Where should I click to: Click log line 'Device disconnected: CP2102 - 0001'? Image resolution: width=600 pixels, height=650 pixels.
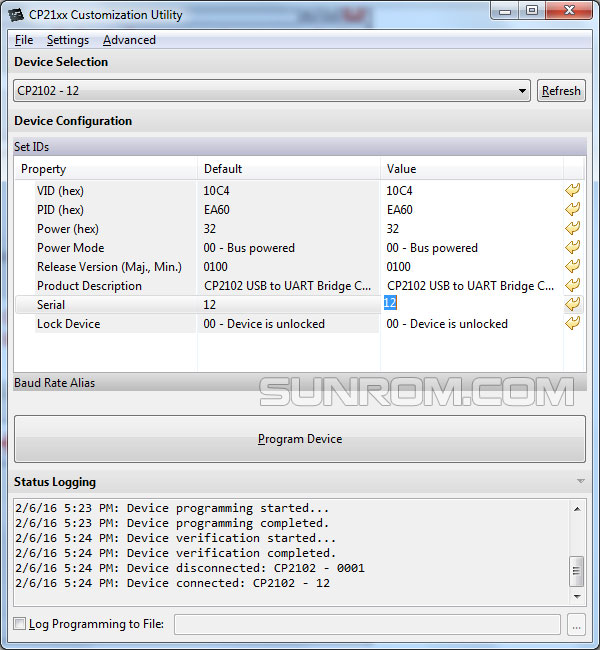[190, 568]
